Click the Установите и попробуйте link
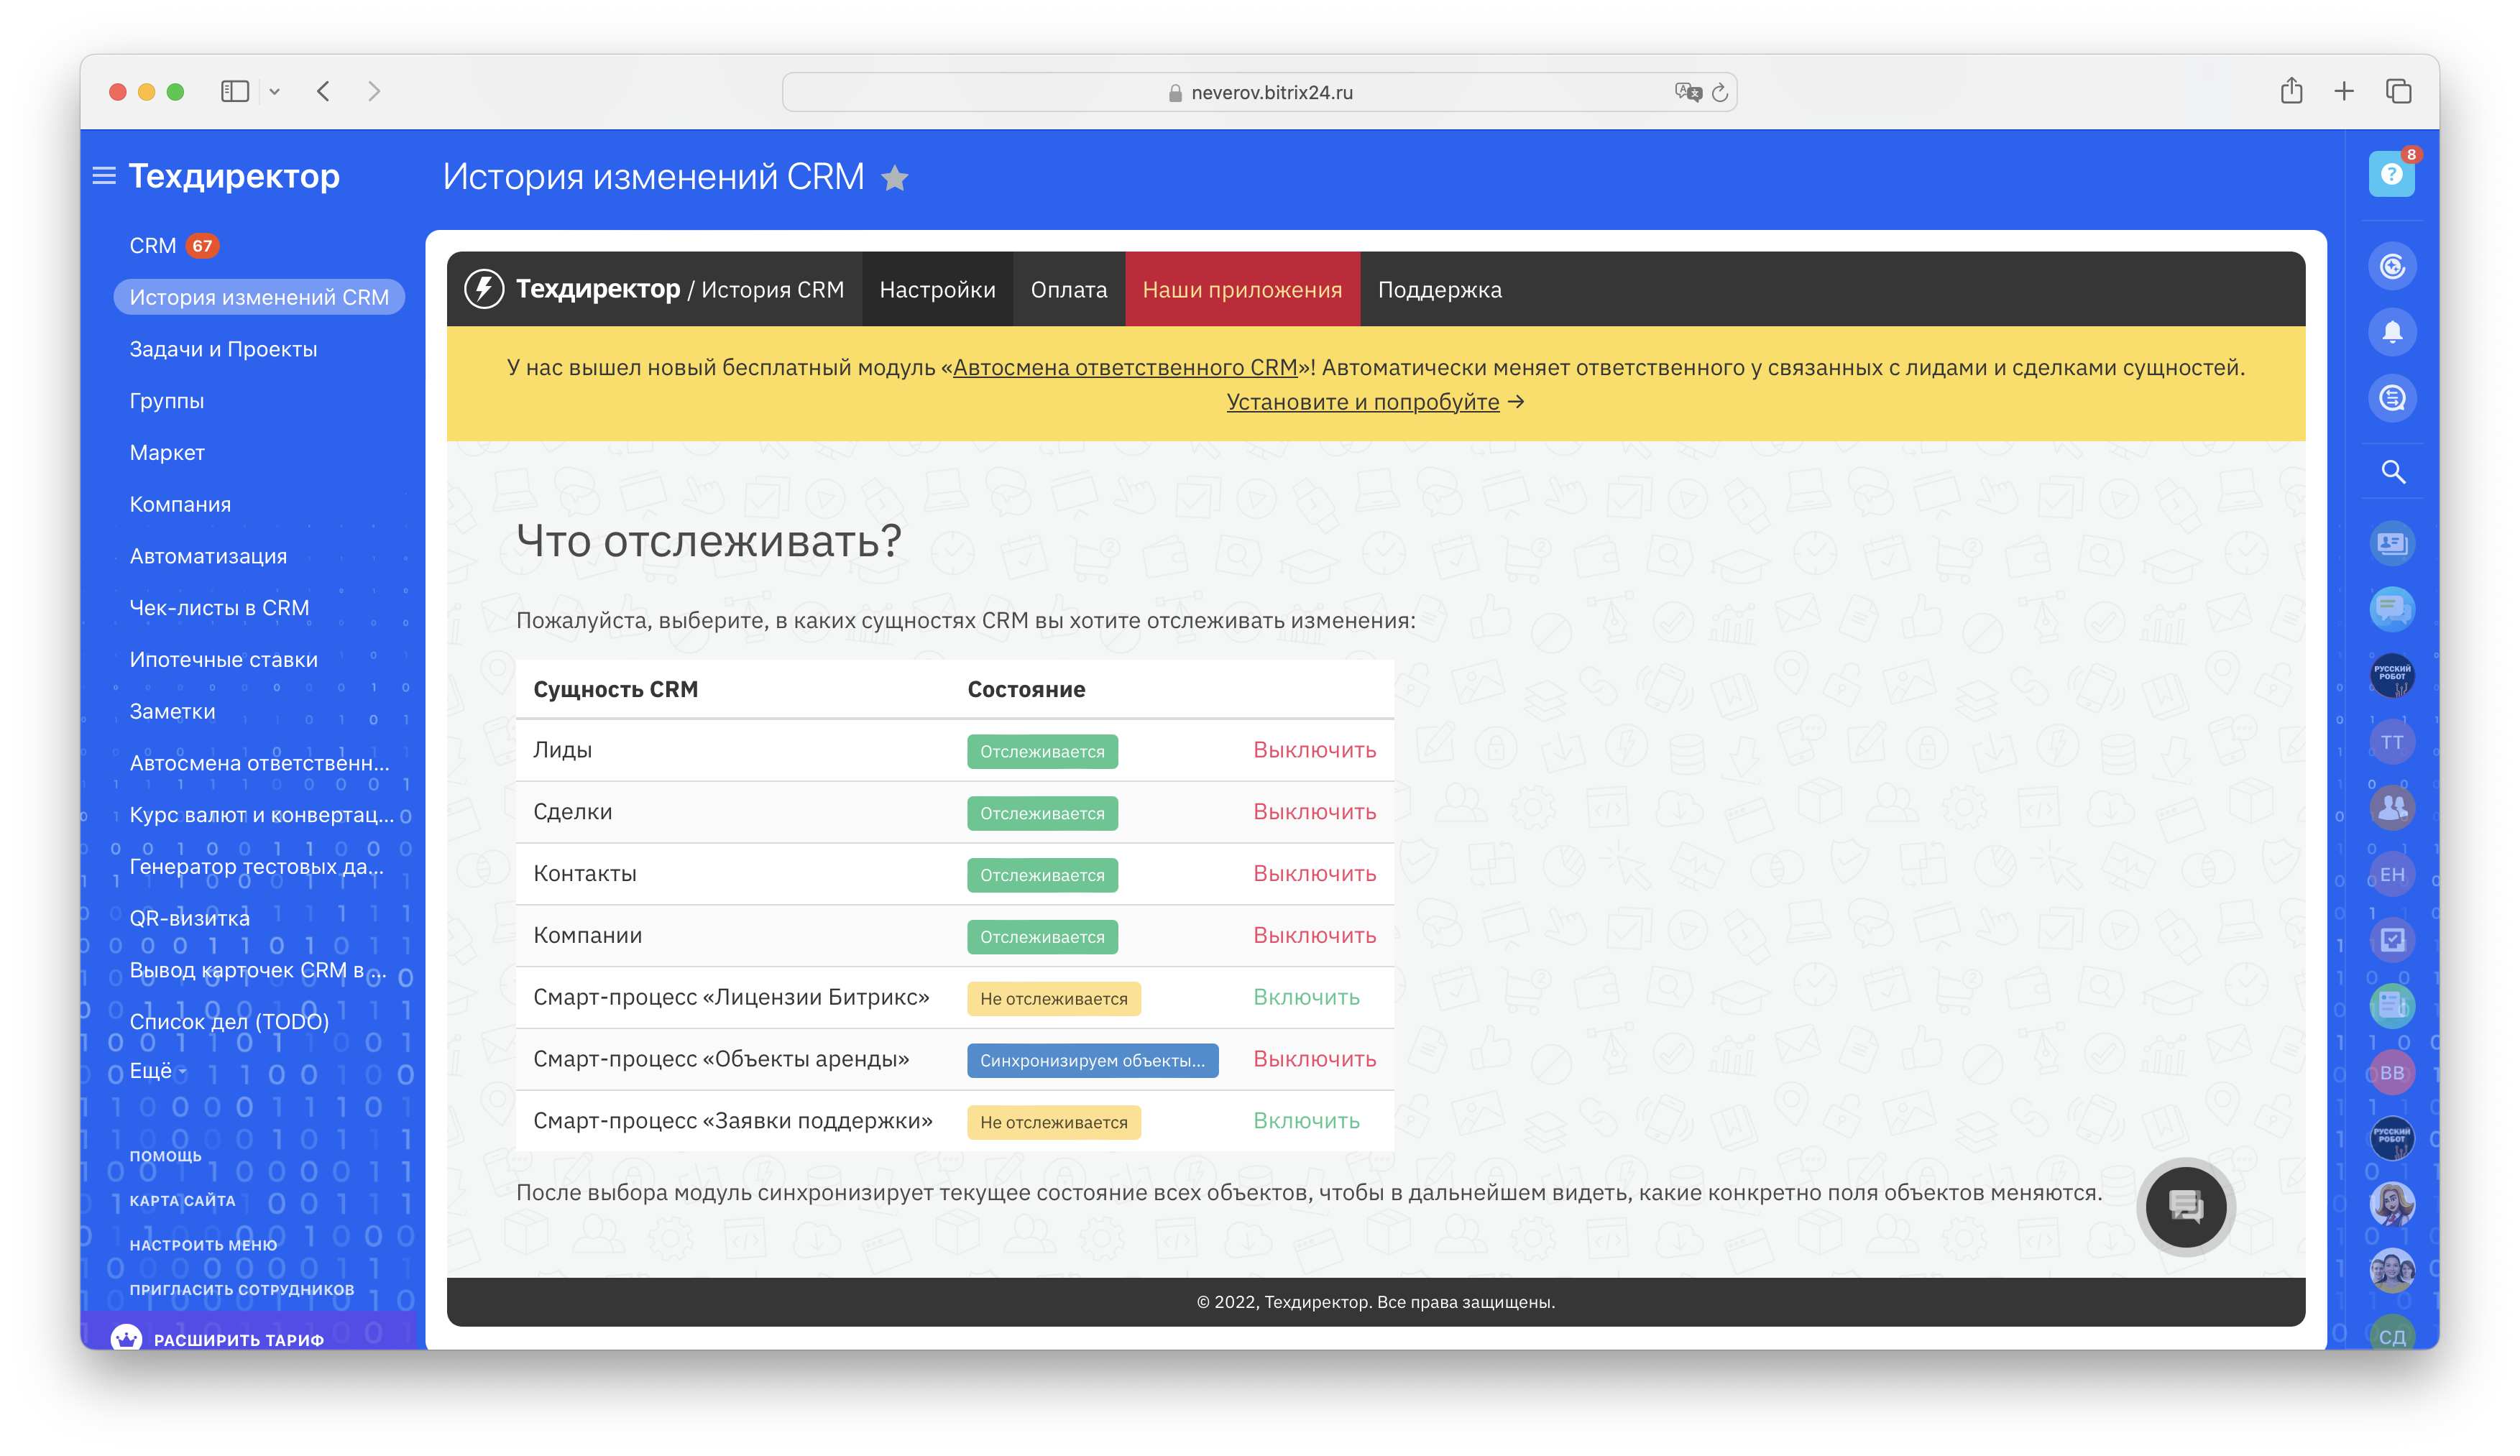 1362,402
